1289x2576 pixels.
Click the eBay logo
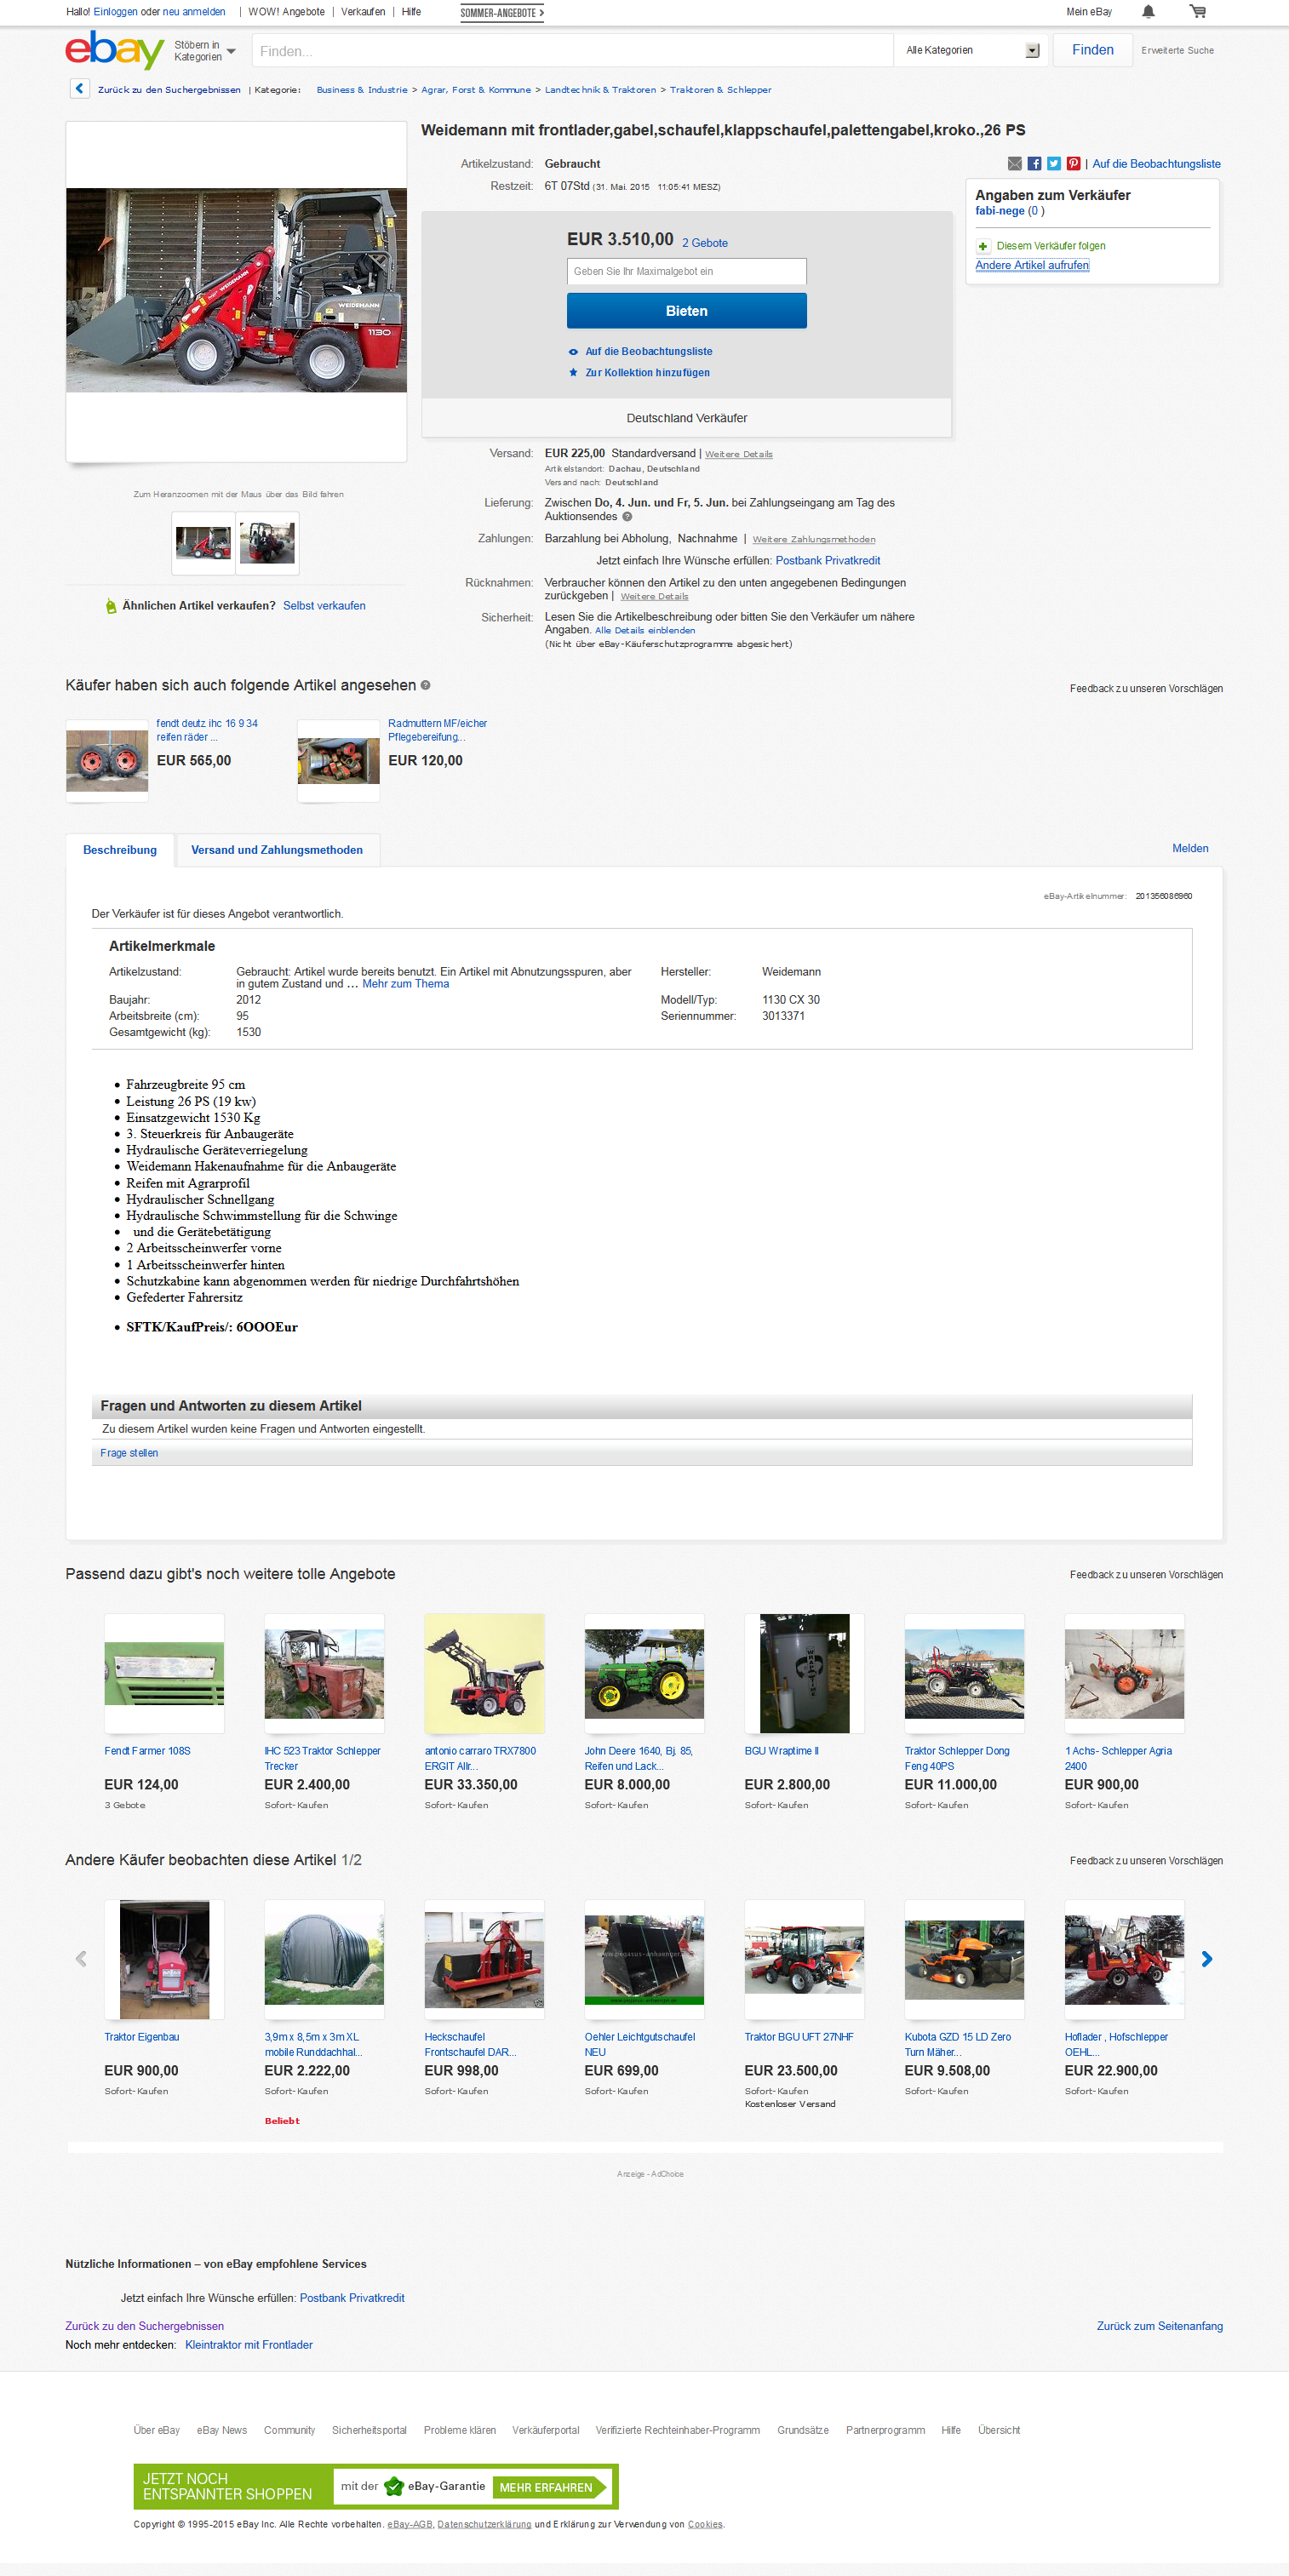pos(114,50)
